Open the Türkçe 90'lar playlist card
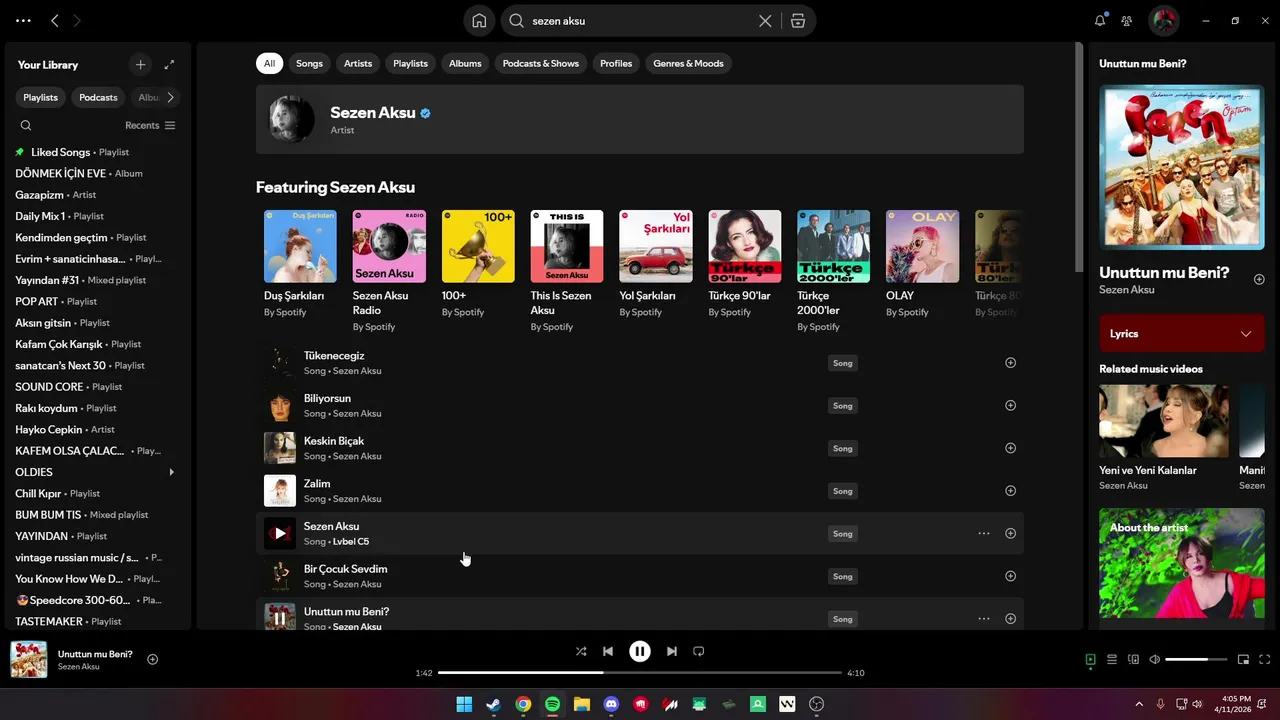The image size is (1280, 720). (x=745, y=264)
